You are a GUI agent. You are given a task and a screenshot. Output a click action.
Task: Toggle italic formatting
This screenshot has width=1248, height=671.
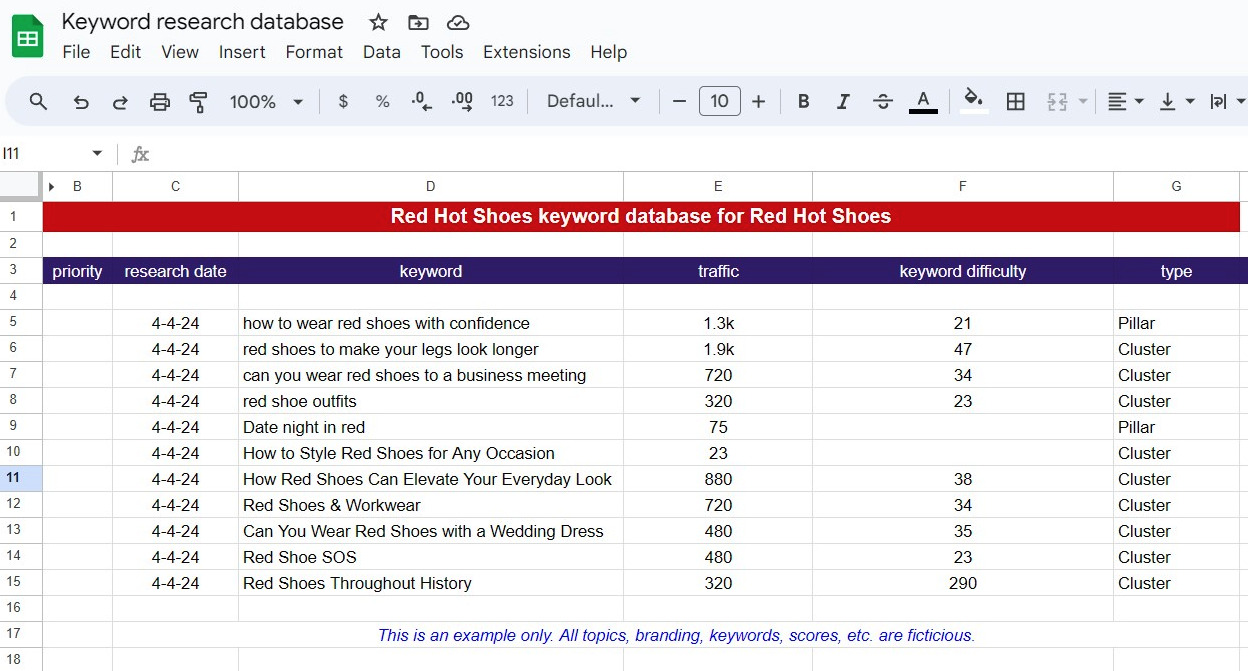842,102
